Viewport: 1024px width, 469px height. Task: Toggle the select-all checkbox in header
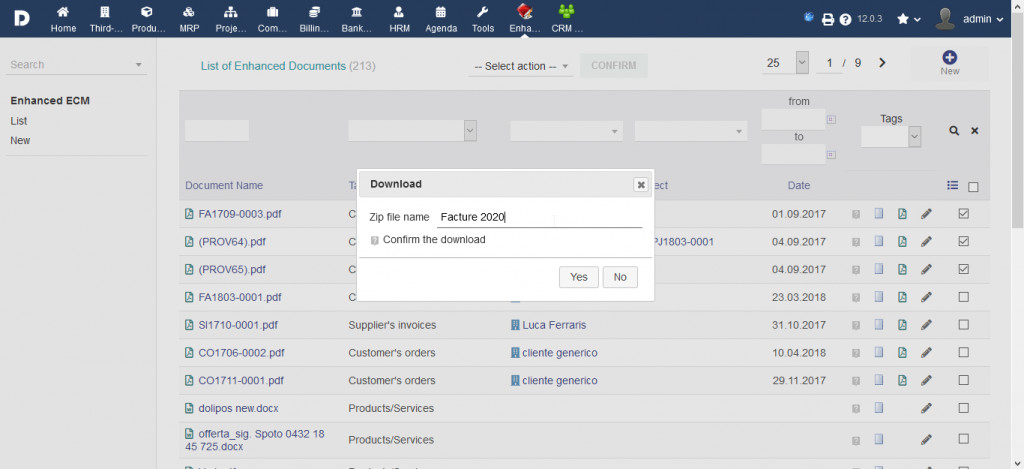click(973, 186)
